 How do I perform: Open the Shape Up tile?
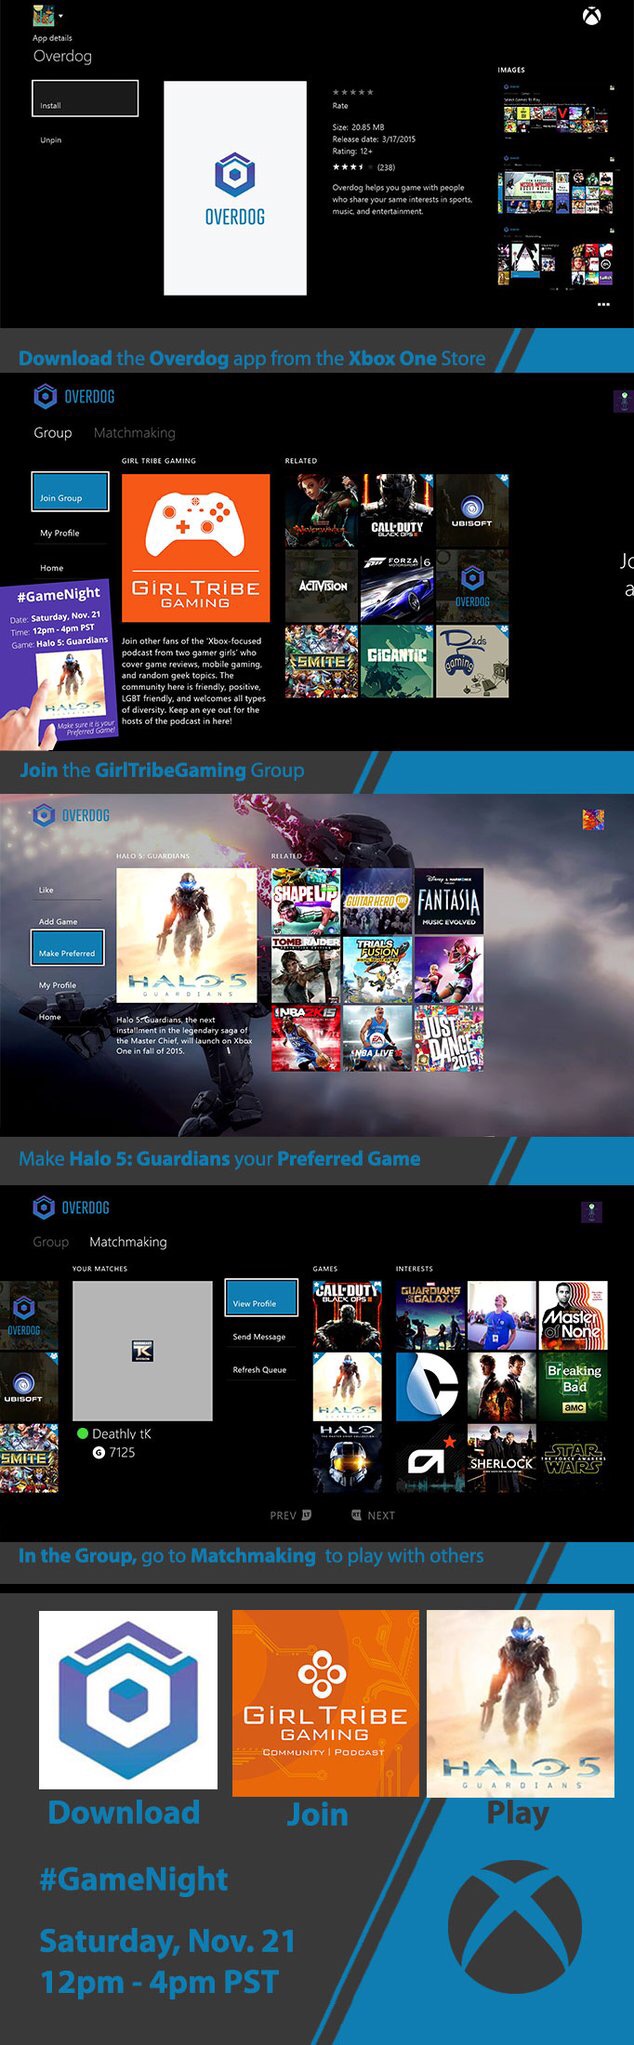tap(306, 901)
